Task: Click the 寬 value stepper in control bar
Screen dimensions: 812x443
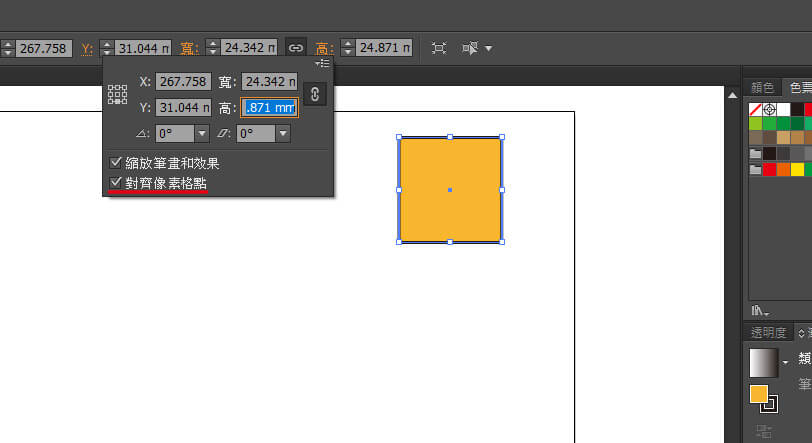Action: (213, 48)
